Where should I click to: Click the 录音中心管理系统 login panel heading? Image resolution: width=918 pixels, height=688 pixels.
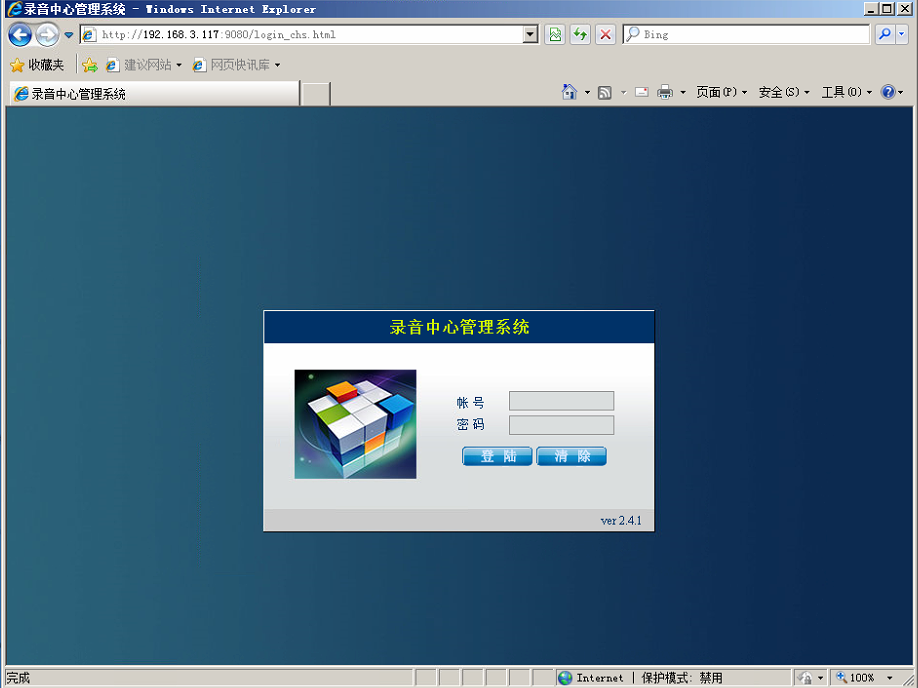click(x=460, y=327)
